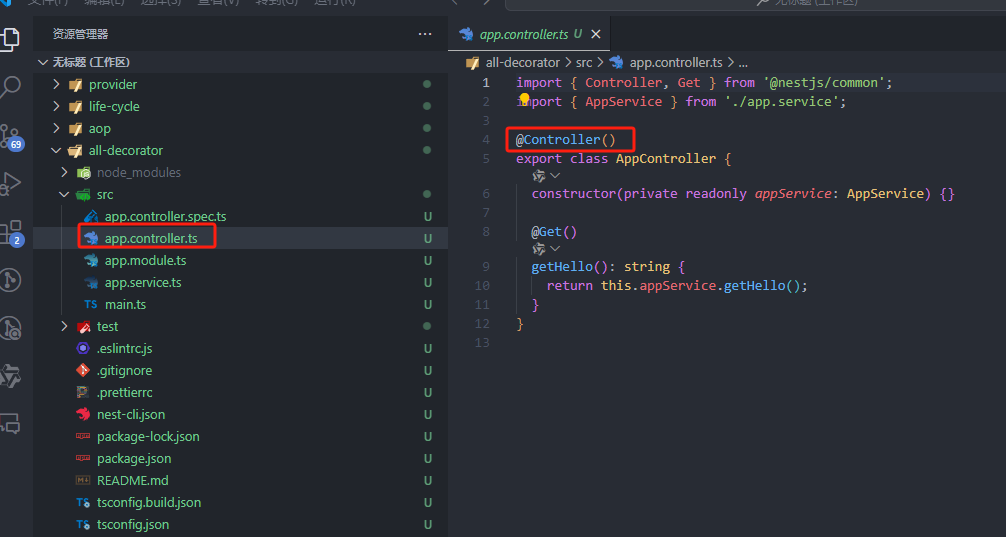Open the Search activity bar icon
Image resolution: width=1006 pixels, height=537 pixels.
click(x=10, y=87)
